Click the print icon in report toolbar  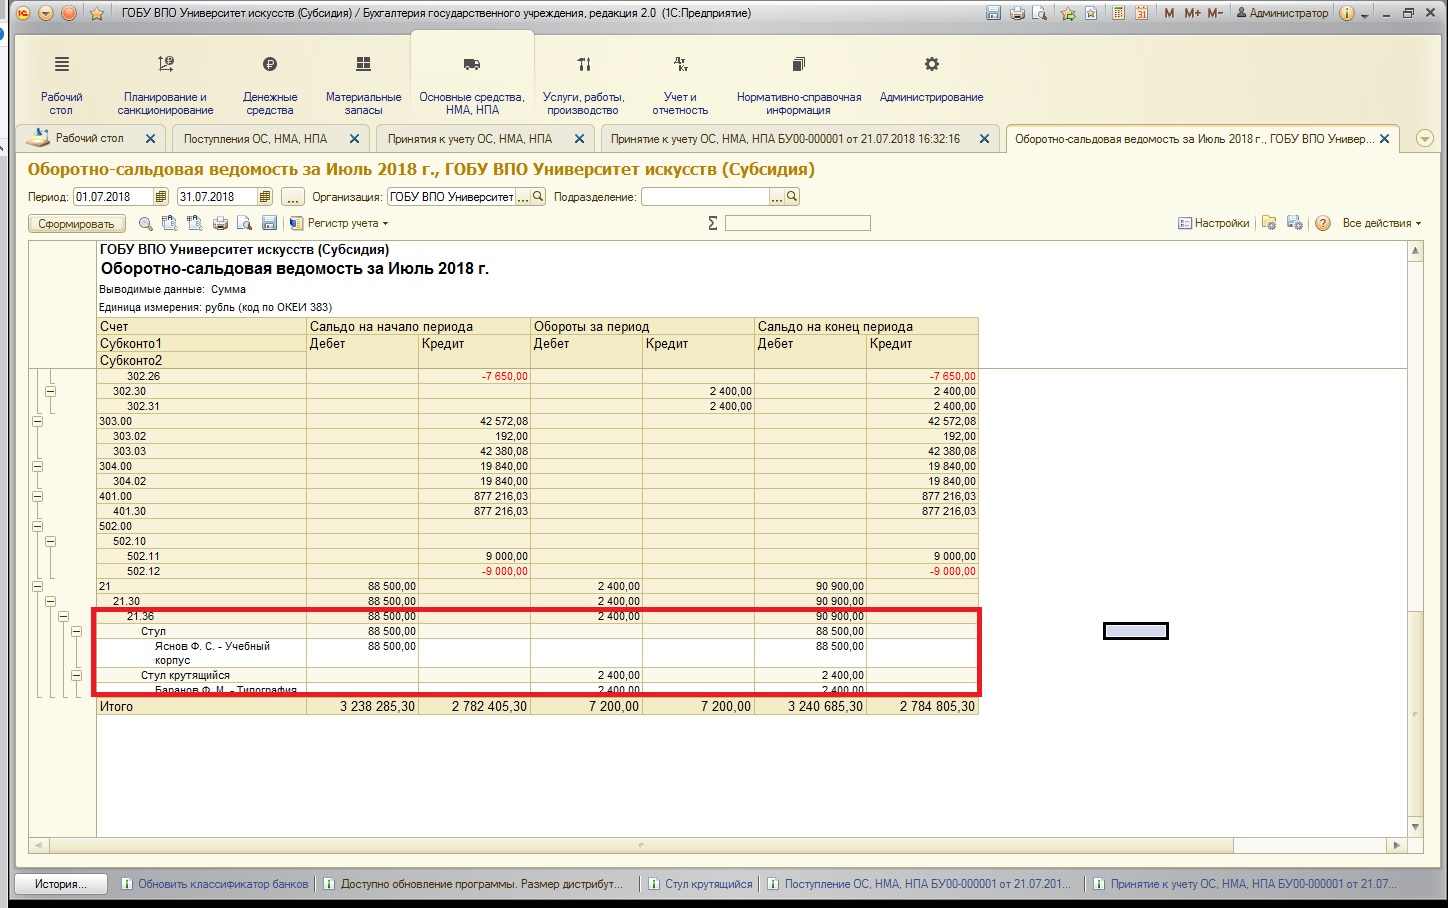coord(221,224)
